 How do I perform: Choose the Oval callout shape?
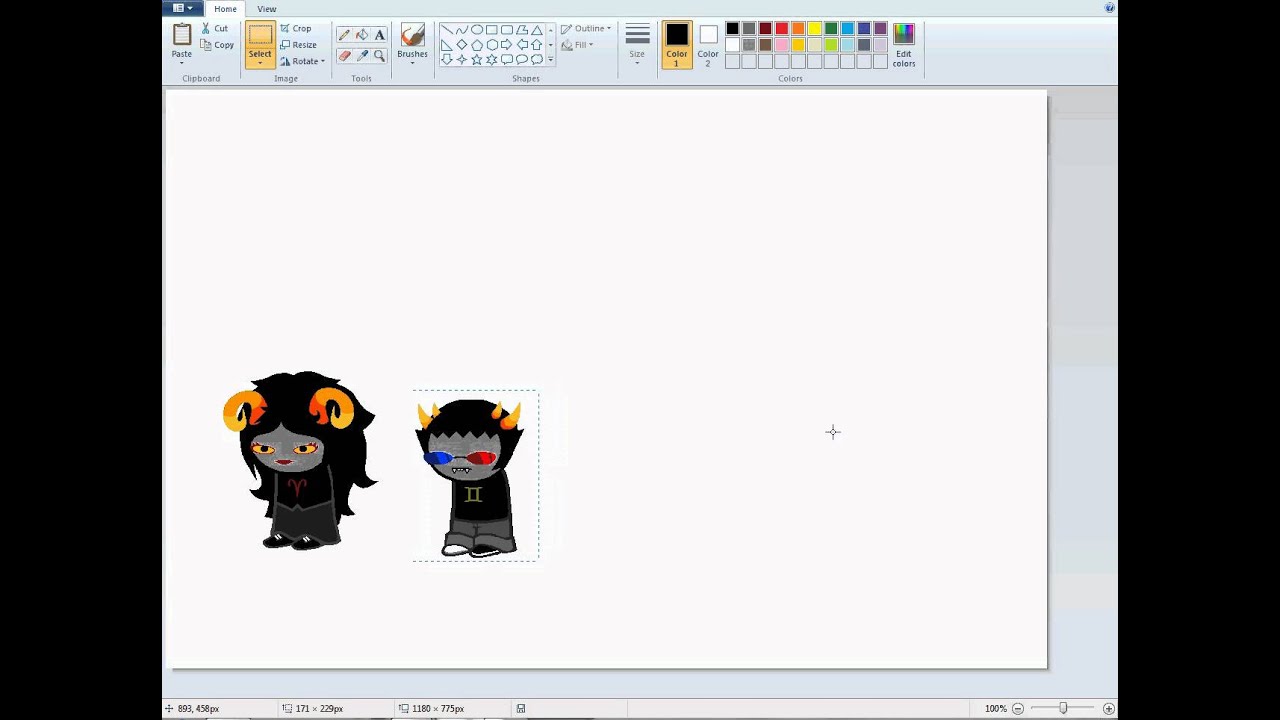(x=522, y=60)
